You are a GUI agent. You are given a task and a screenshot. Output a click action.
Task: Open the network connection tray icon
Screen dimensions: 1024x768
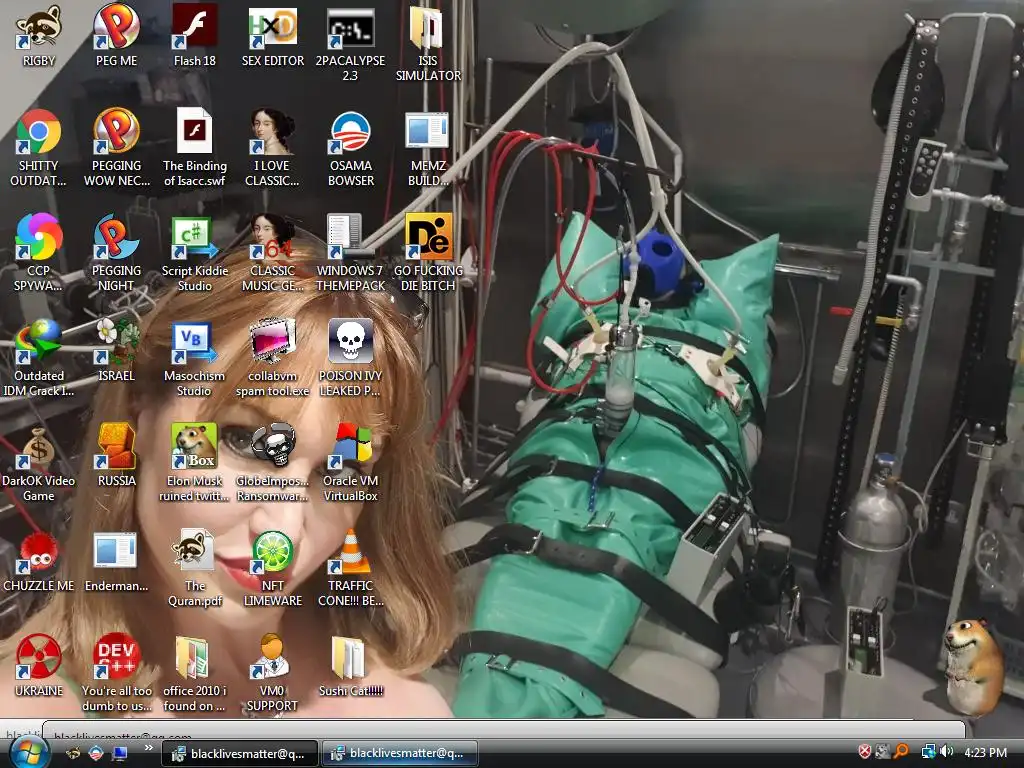[927, 752]
